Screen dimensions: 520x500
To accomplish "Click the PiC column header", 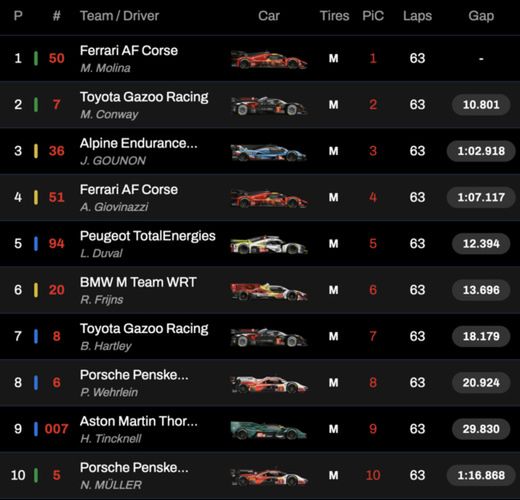I will 373,16.
